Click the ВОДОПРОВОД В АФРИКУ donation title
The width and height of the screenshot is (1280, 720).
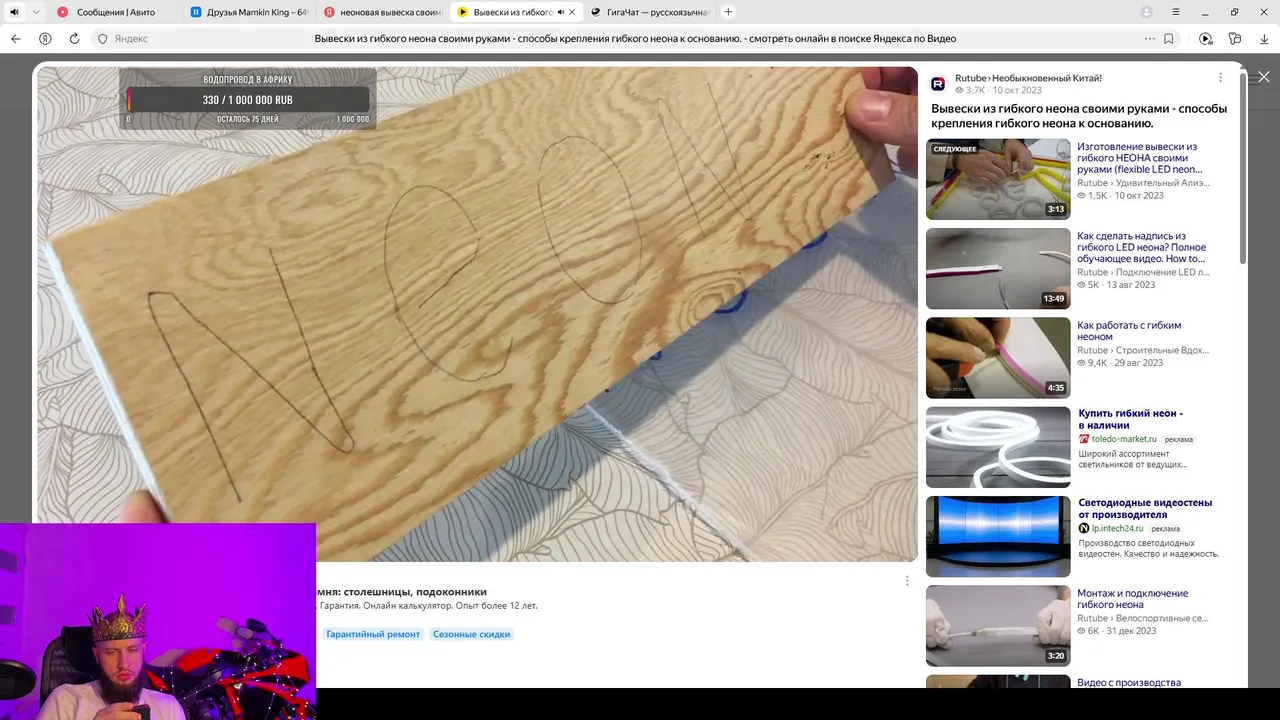(x=247, y=80)
